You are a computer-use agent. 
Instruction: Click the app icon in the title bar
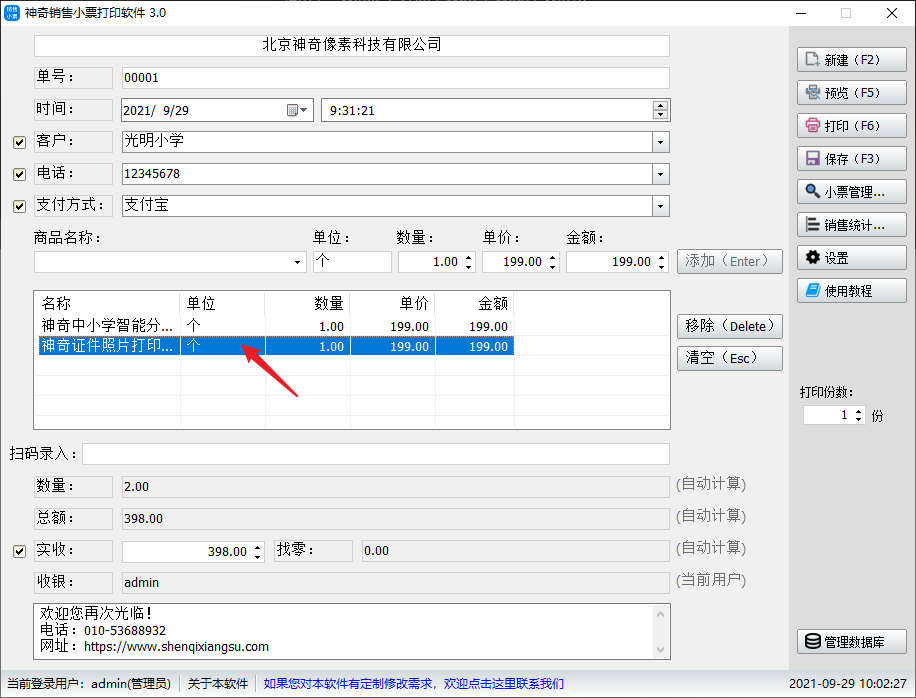12,13
